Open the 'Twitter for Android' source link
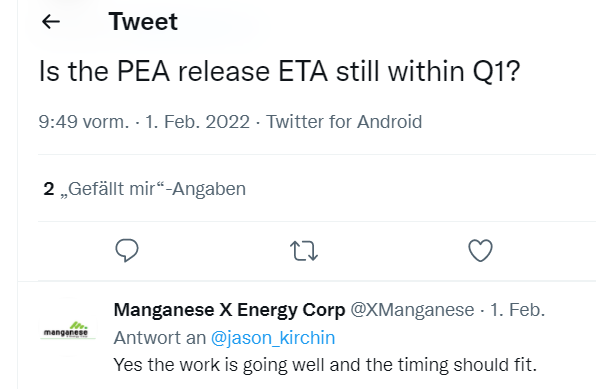Image resolution: width=596 pixels, height=389 pixels. coord(344,122)
